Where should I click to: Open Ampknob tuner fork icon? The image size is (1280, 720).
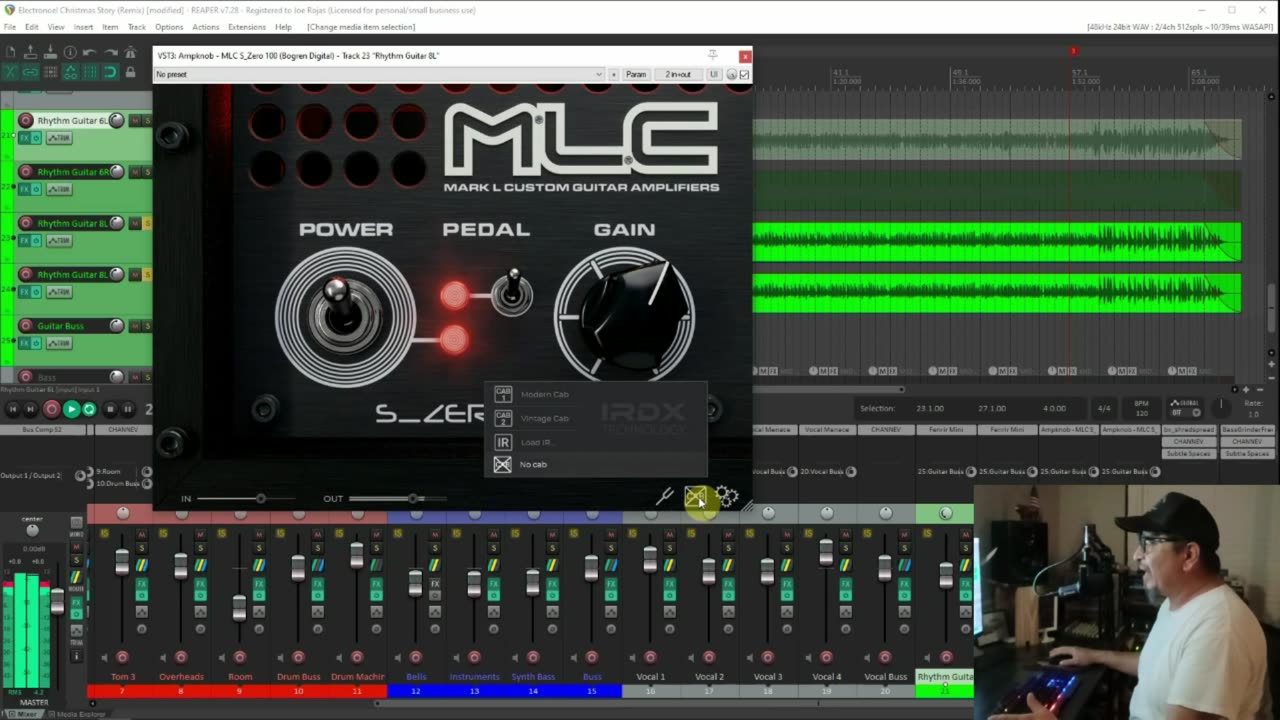(664, 496)
